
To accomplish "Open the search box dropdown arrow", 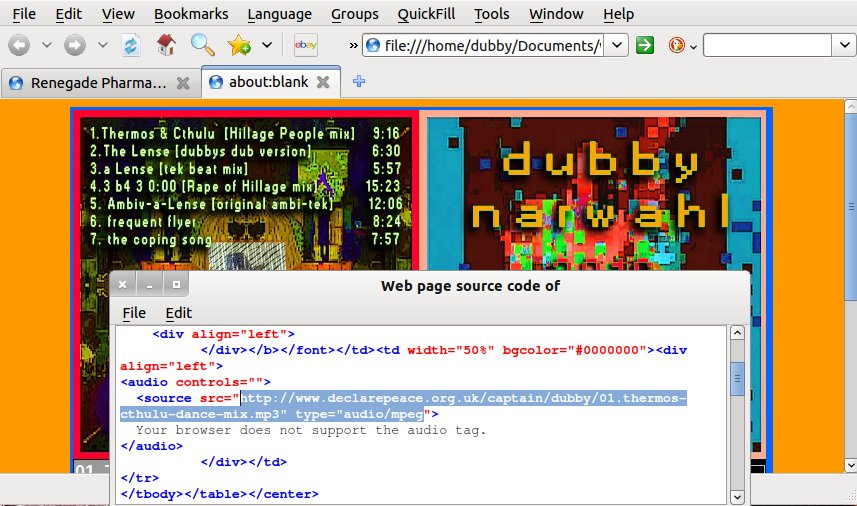I will pyautogui.click(x=844, y=46).
